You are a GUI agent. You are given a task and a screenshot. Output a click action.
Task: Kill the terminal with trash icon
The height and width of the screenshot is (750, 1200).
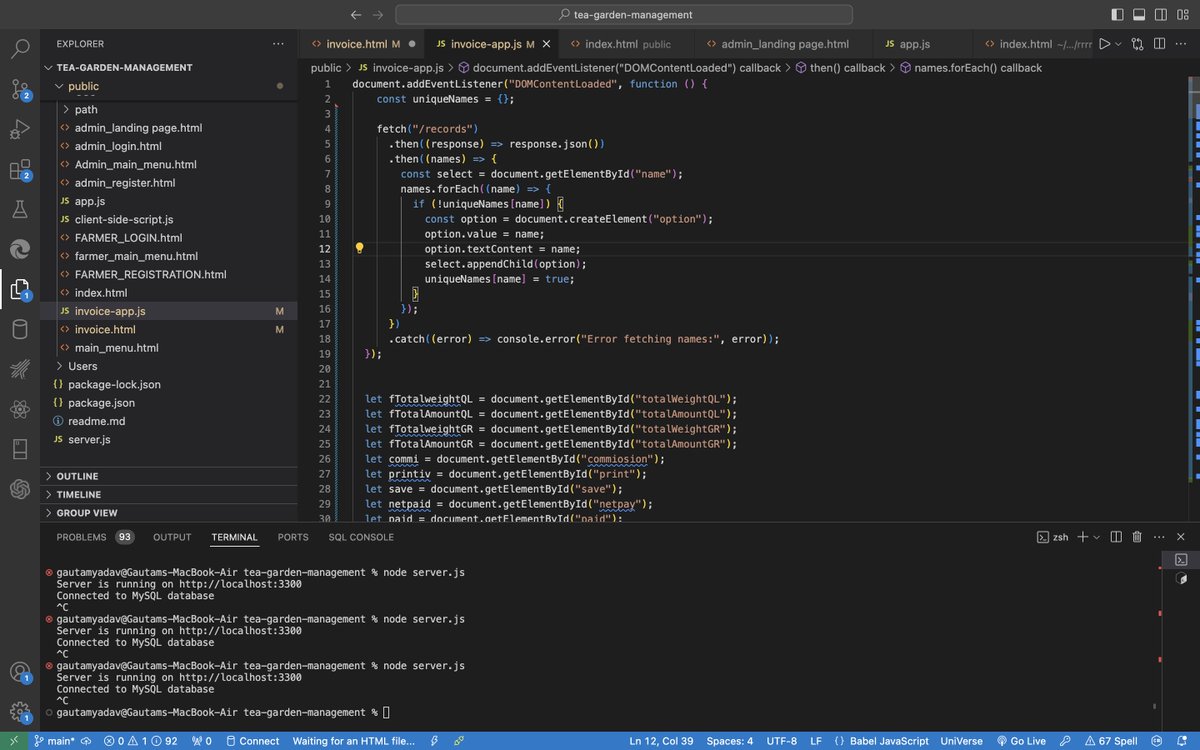click(1137, 537)
